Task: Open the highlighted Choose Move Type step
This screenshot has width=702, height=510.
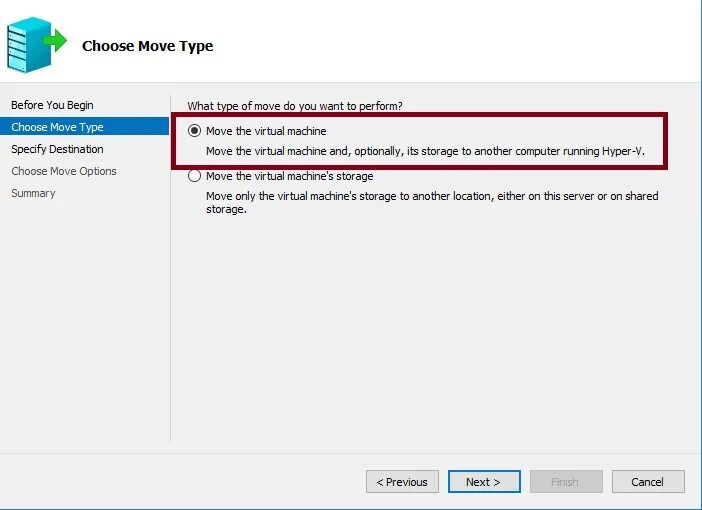Action: pyautogui.click(x=84, y=127)
